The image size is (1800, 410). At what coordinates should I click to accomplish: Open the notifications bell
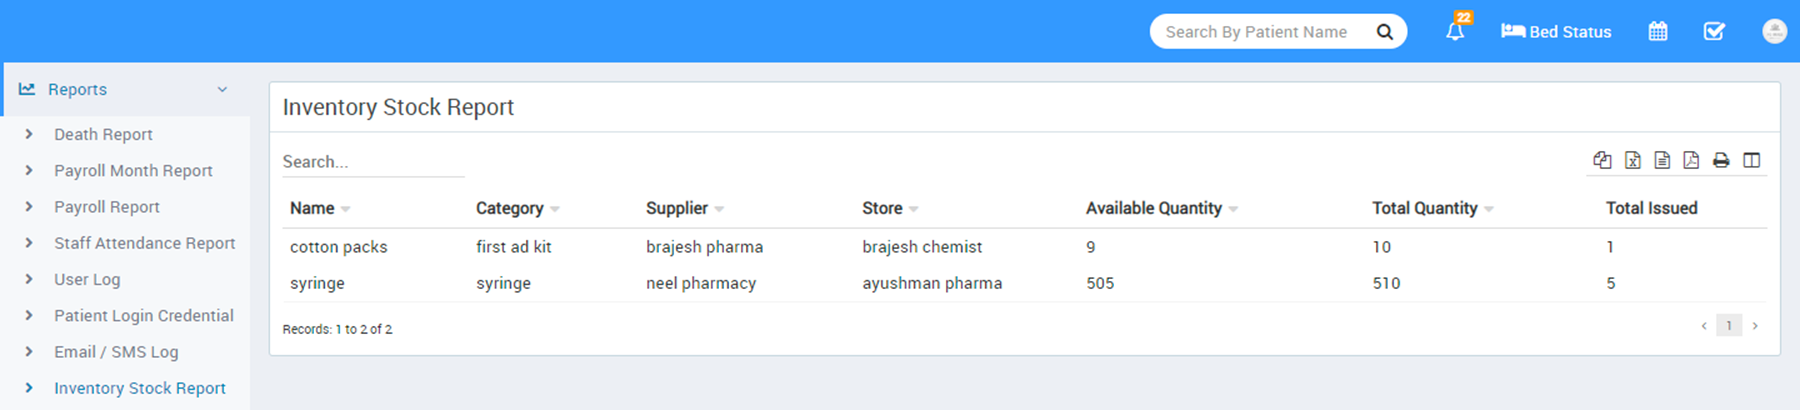point(1455,32)
